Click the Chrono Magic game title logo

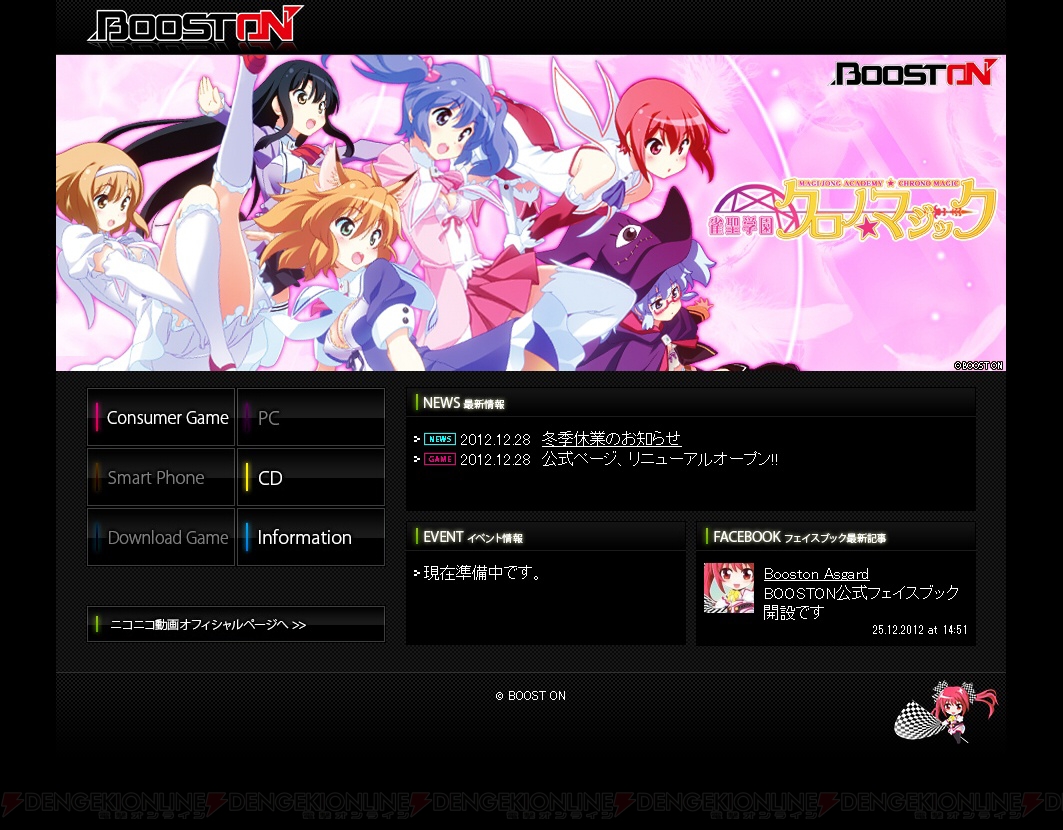(852, 210)
